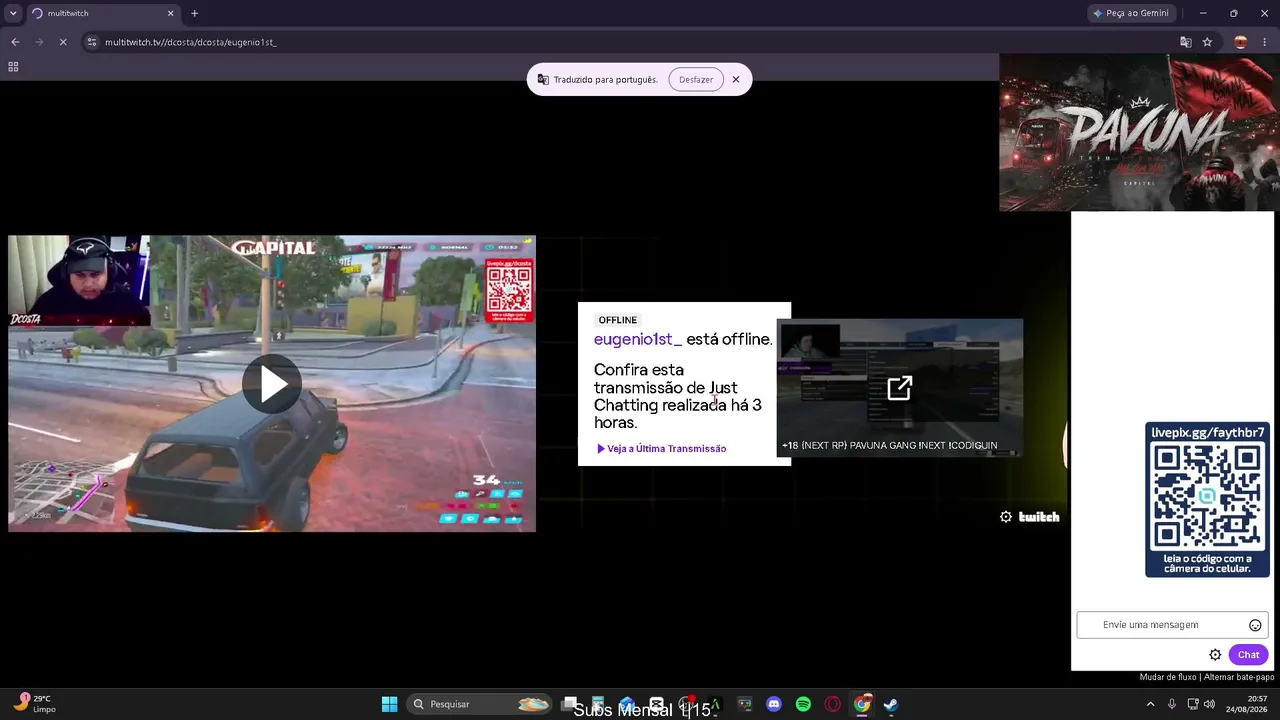Open the Windows Start menu
Viewport: 1280px width, 720px height.
(x=389, y=704)
